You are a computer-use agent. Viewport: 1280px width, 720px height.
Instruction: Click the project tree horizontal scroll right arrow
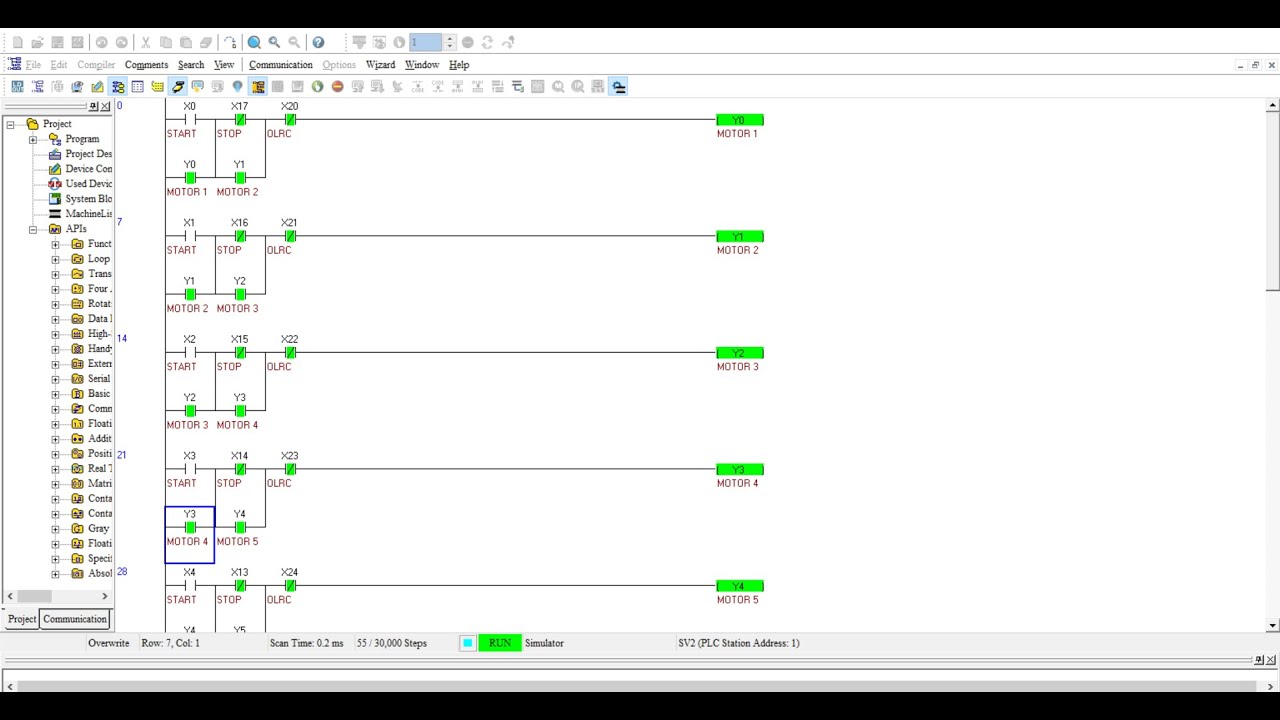(x=104, y=596)
